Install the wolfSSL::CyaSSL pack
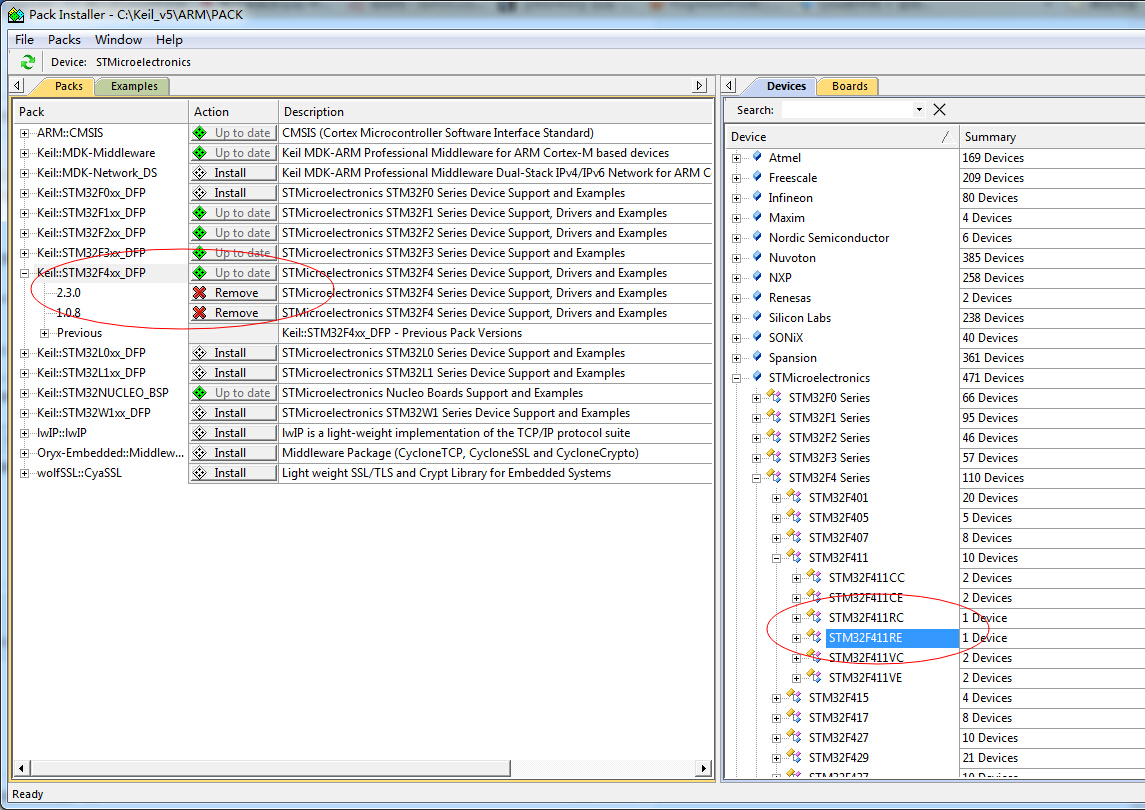Screen dimensions: 1145x810 [x=233, y=473]
